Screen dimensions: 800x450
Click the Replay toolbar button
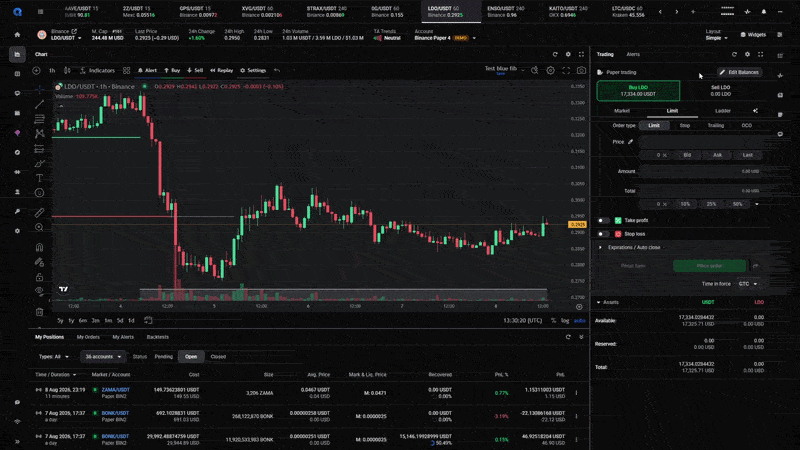point(221,70)
